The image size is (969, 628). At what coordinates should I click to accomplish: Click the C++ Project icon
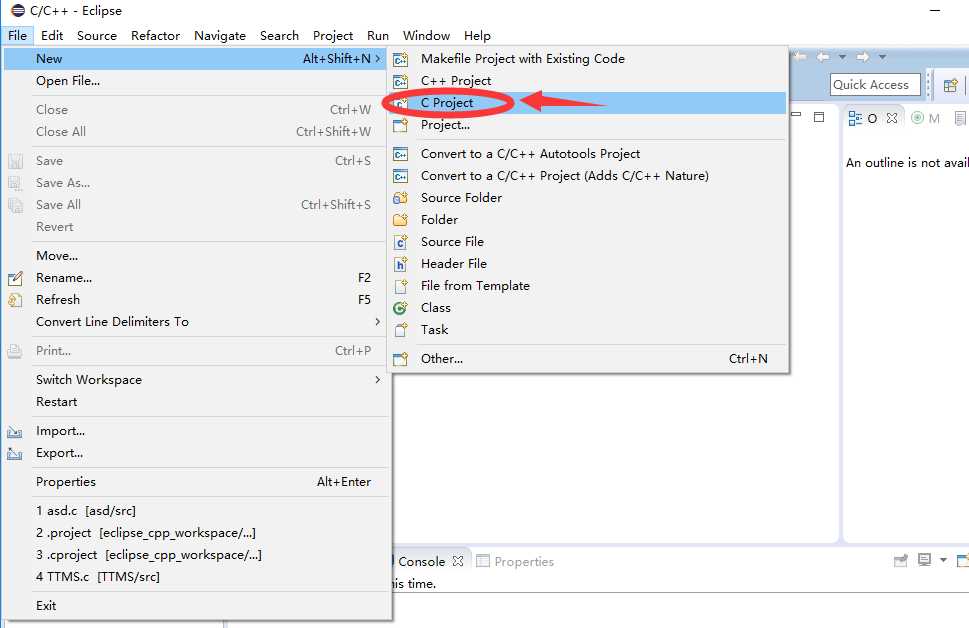coord(400,81)
